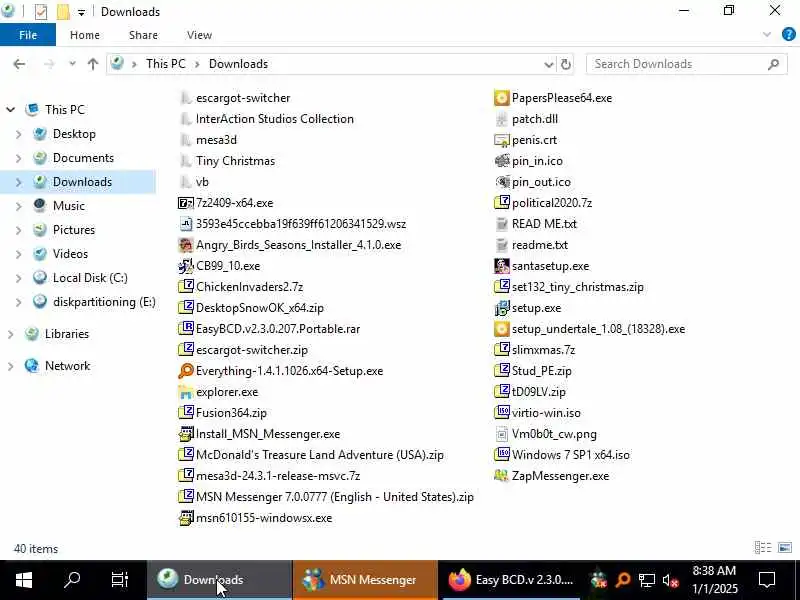Click the msn610155-windowsx.exe icon
Image resolution: width=800 pixels, height=600 pixels.
click(x=186, y=518)
